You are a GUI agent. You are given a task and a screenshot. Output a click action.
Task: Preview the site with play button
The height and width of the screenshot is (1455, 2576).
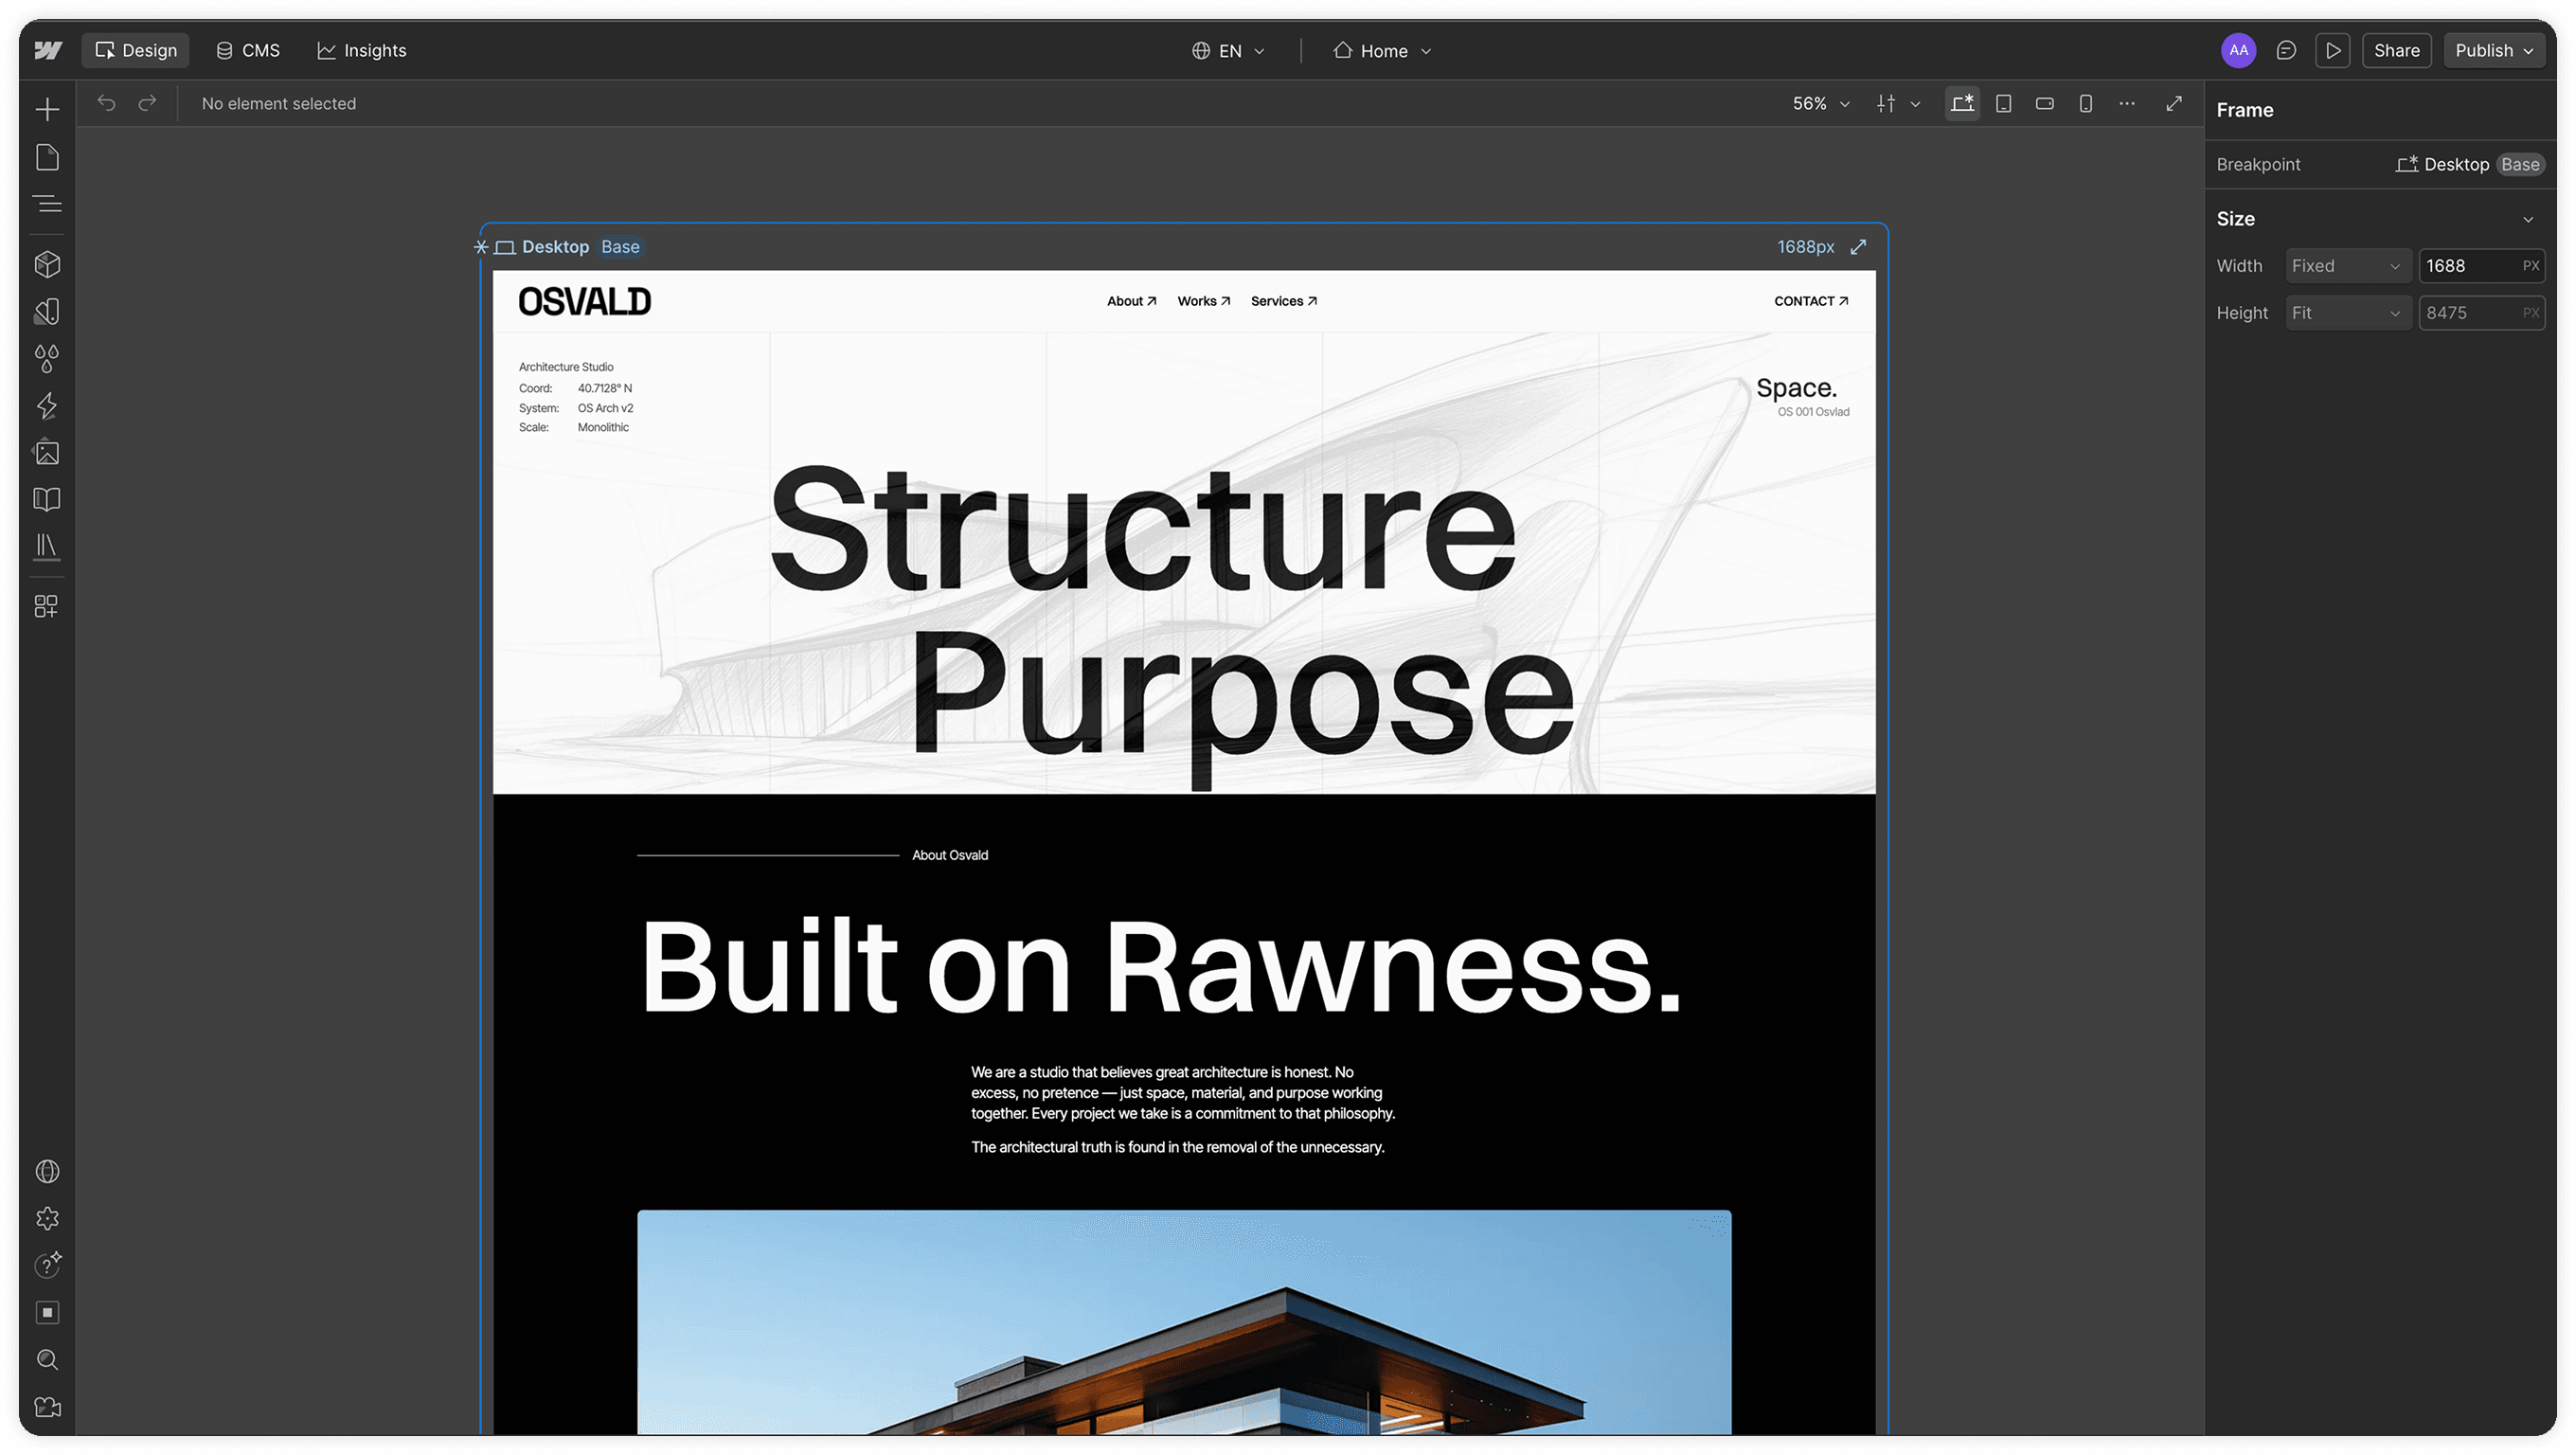pyautogui.click(x=2333, y=50)
